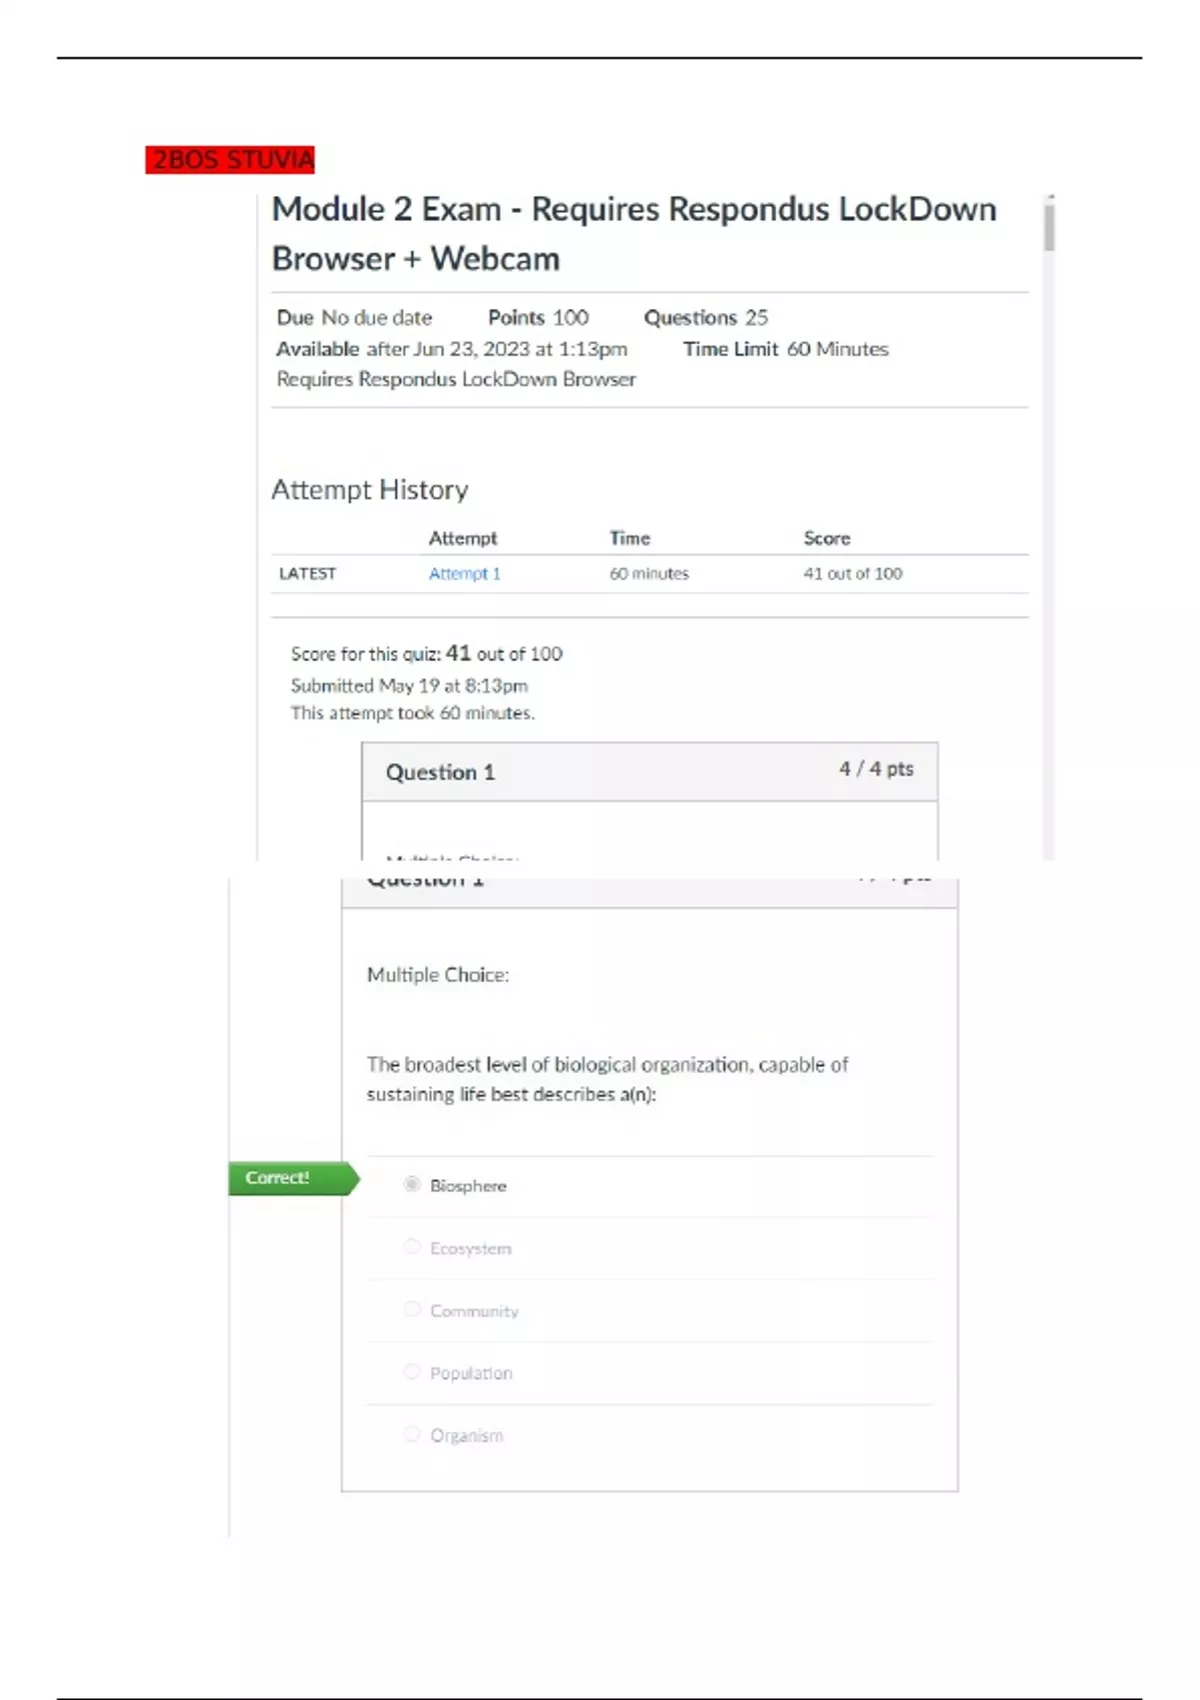
Task: Click the Time Limit 60 Minutes text
Action: coord(785,349)
